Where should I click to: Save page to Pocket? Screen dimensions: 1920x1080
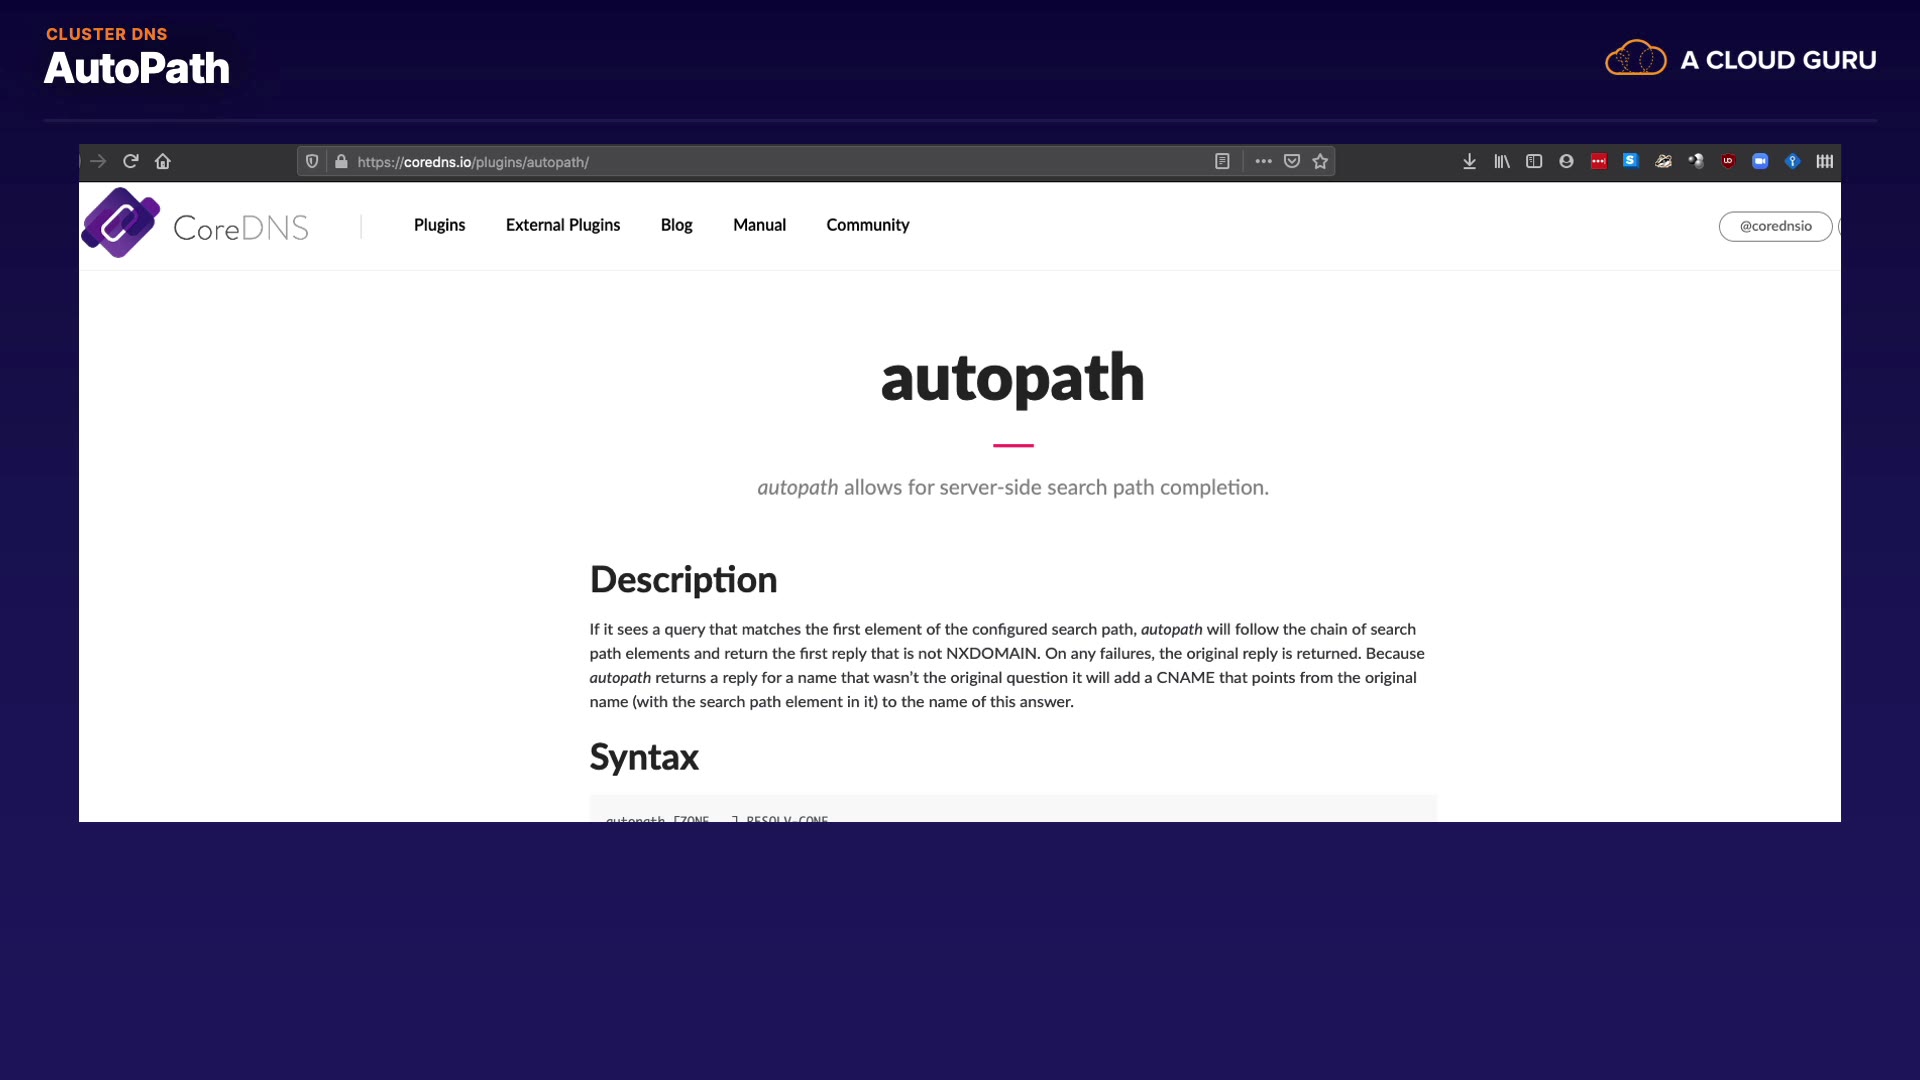1292,161
